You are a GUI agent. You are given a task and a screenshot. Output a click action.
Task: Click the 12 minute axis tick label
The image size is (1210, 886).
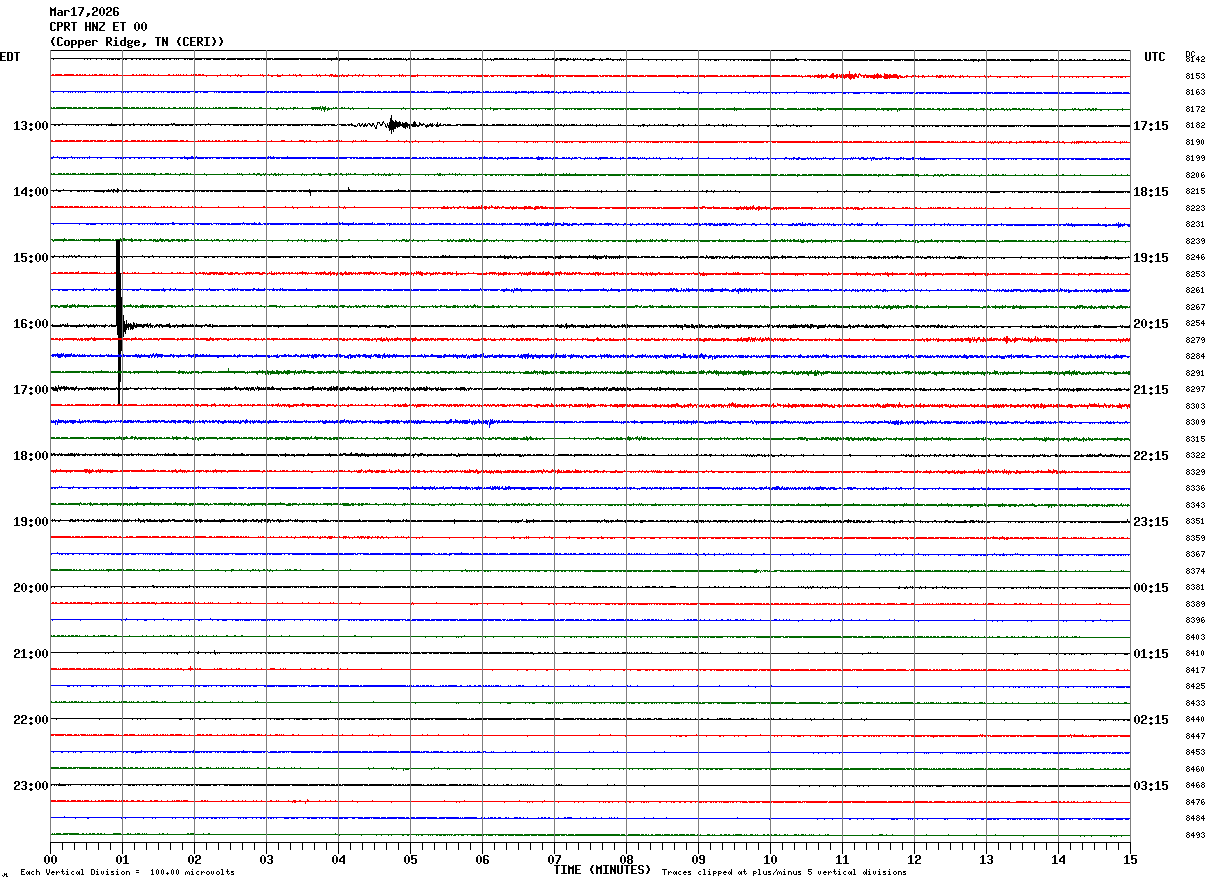(x=914, y=859)
